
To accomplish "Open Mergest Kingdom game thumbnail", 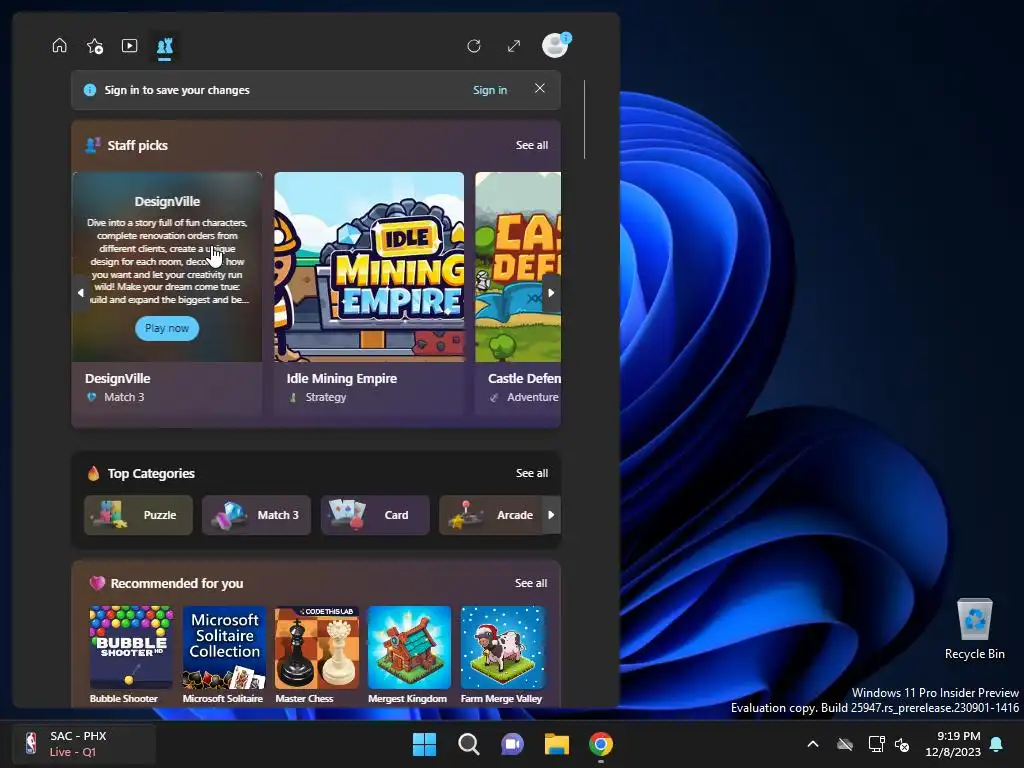I will (409, 647).
